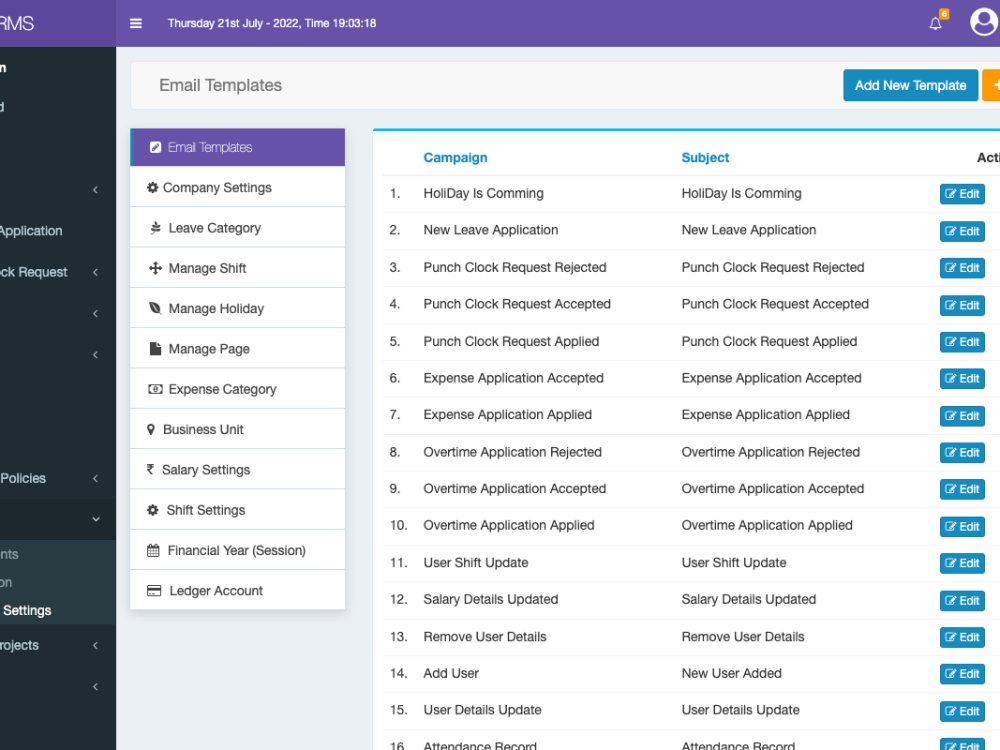Open the Company Settings tab
This screenshot has height=750, width=1000.
(x=237, y=187)
